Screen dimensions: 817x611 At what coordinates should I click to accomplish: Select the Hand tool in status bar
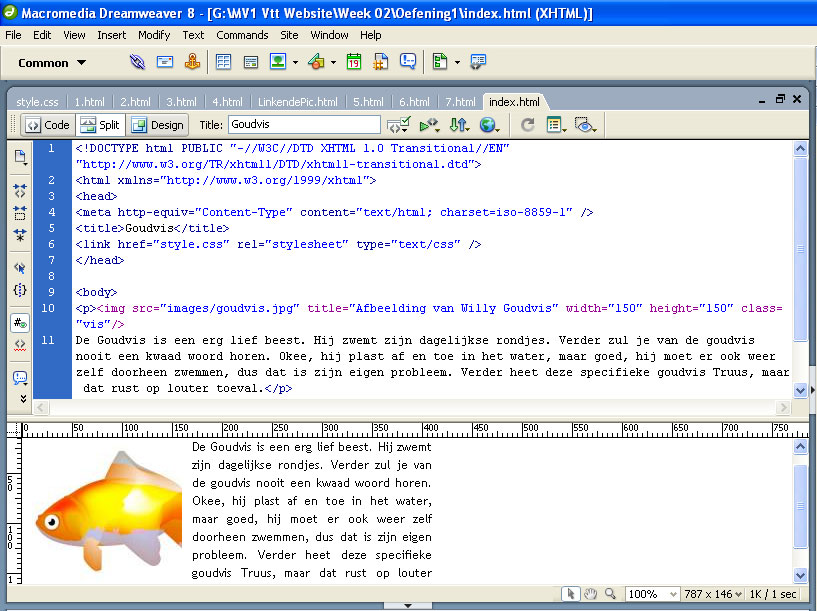[591, 594]
